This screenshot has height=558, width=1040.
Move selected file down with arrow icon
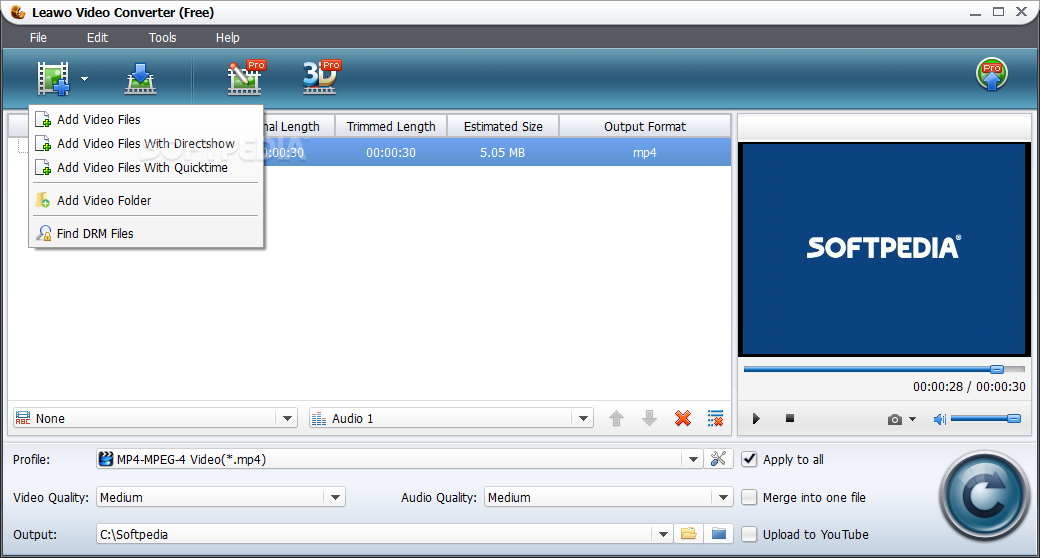tap(649, 418)
